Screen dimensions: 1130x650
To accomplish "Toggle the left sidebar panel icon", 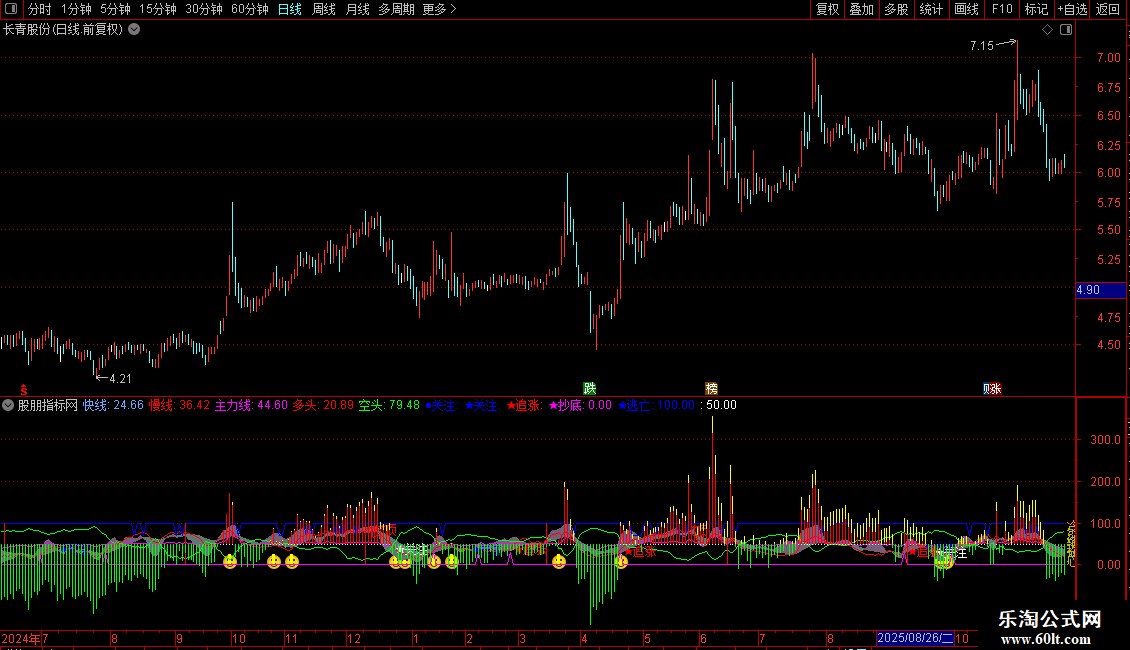I will pos(11,9).
